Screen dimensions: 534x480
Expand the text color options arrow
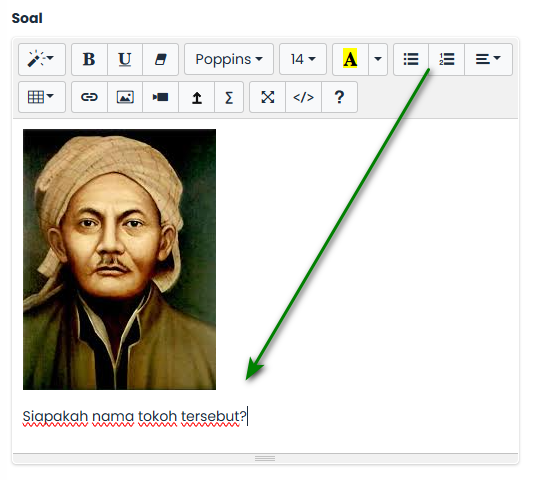(x=378, y=59)
